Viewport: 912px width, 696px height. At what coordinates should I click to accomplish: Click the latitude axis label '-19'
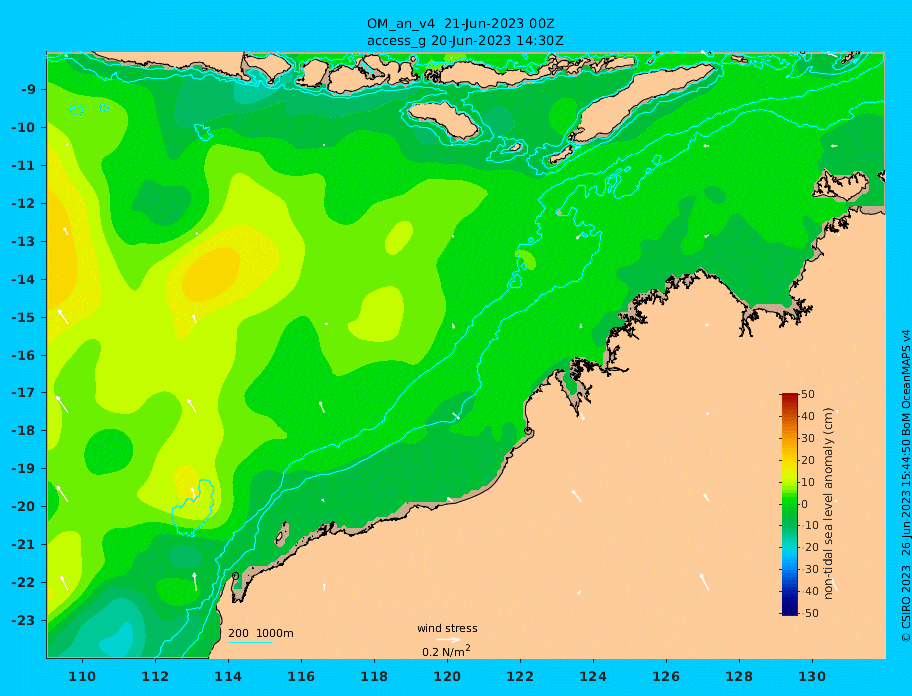pos(23,469)
